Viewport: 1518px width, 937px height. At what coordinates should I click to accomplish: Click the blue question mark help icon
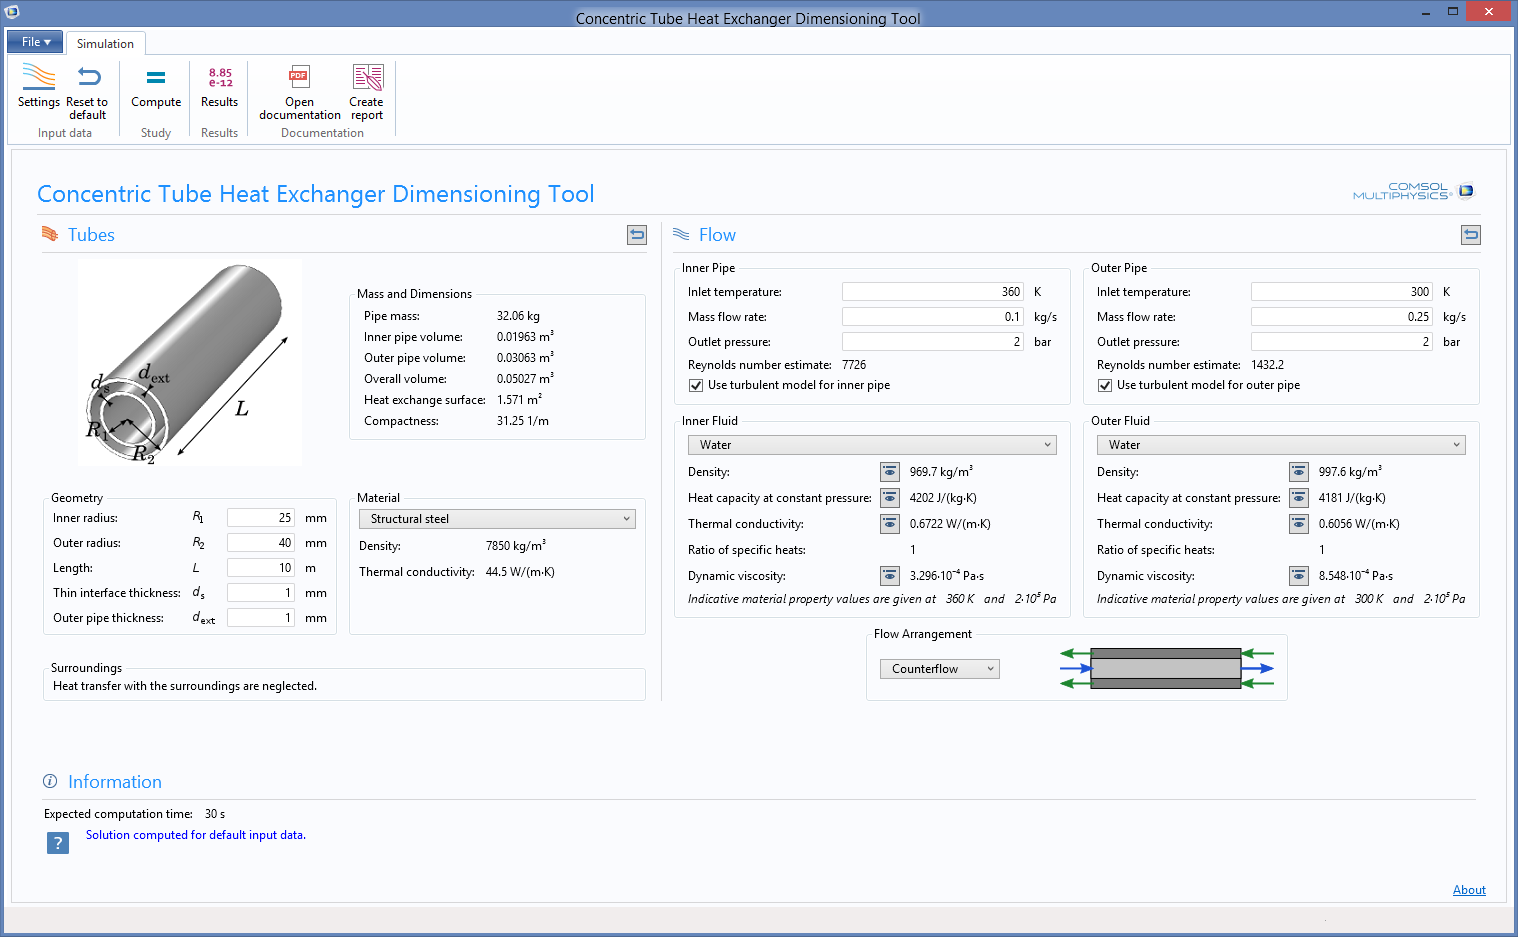point(58,843)
